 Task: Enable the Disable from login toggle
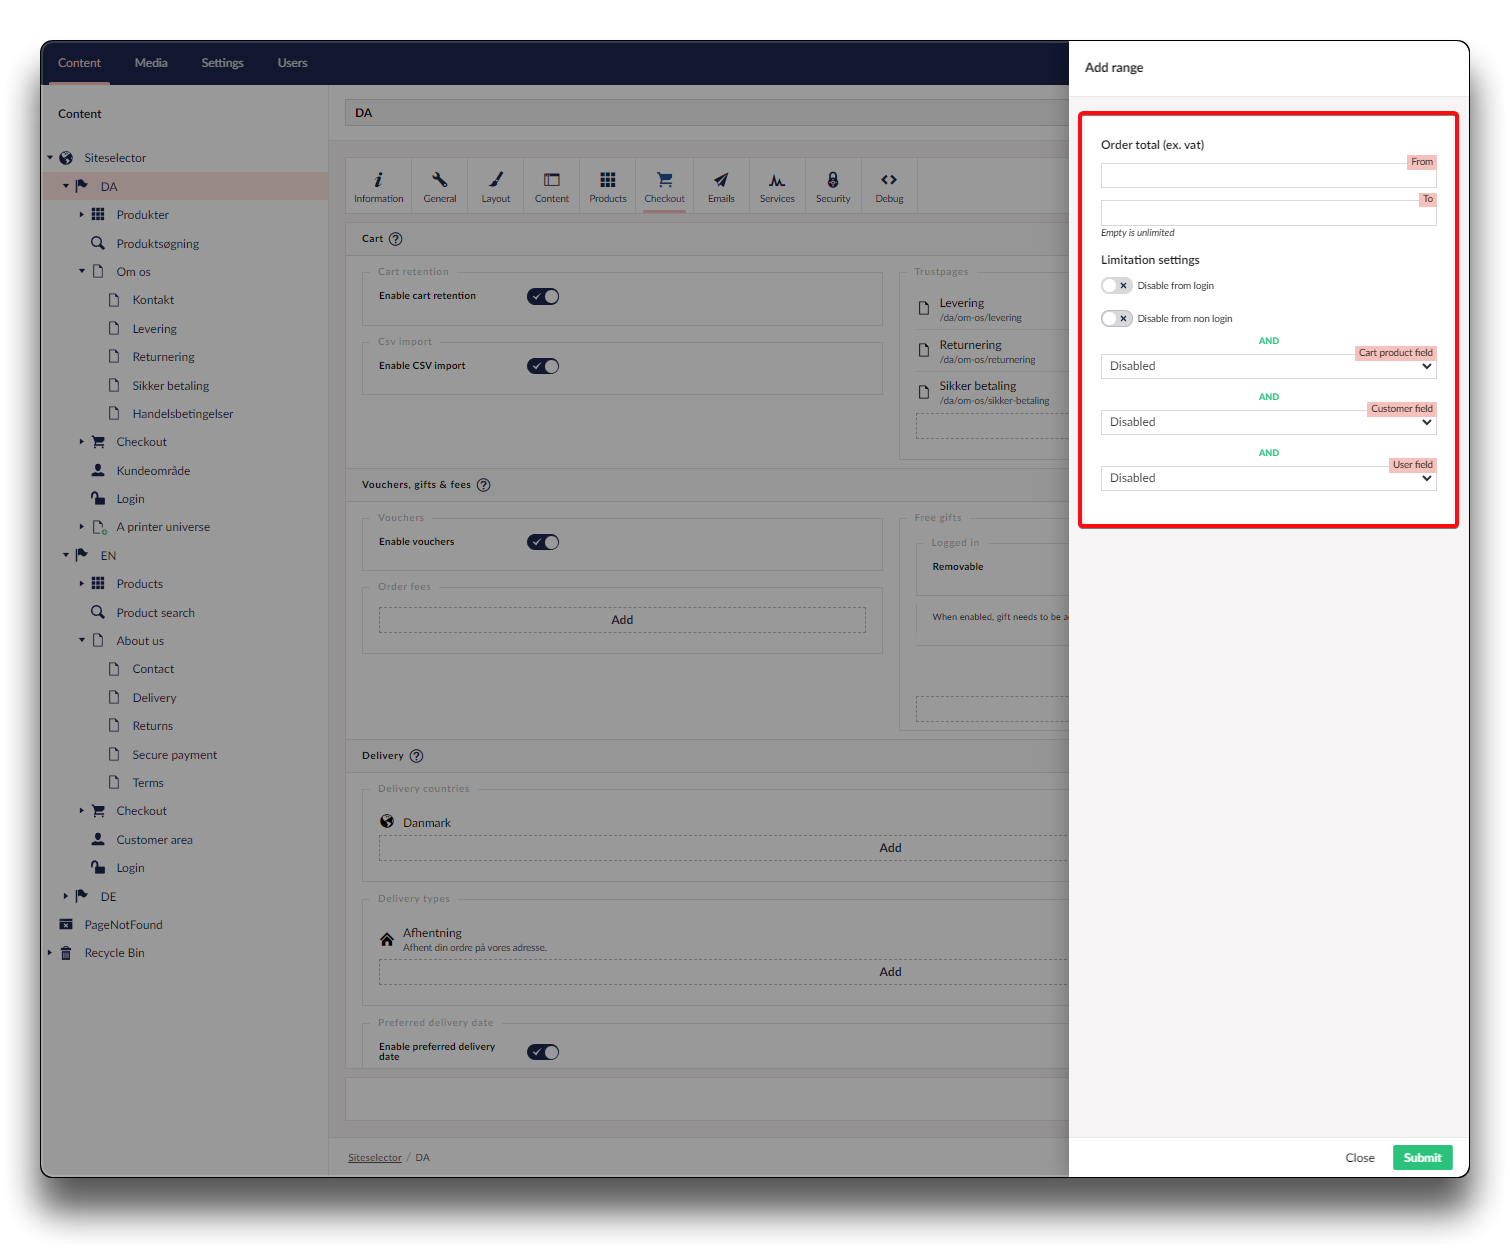point(1116,286)
